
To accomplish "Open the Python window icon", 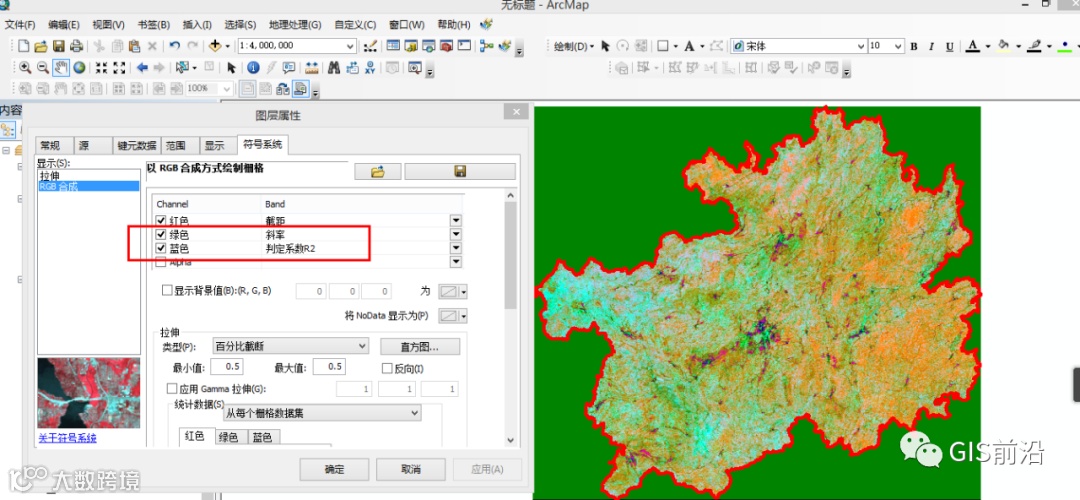I will (x=464, y=46).
